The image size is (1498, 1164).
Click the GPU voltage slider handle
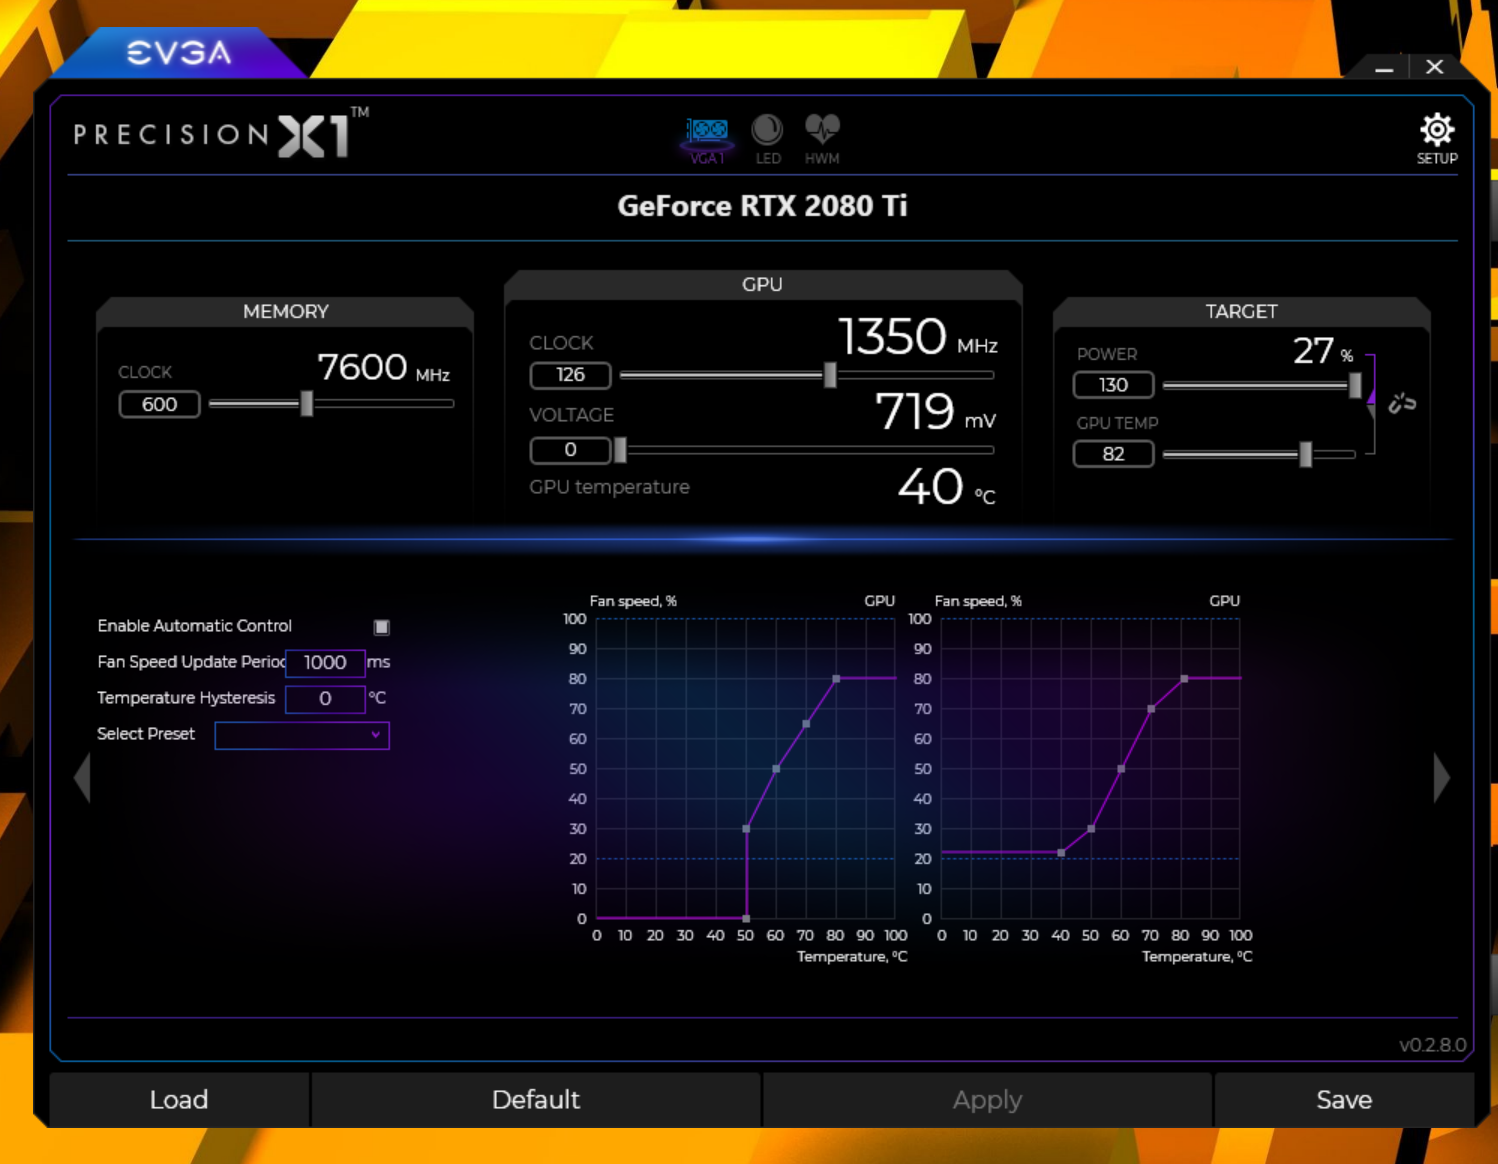pyautogui.click(x=620, y=450)
